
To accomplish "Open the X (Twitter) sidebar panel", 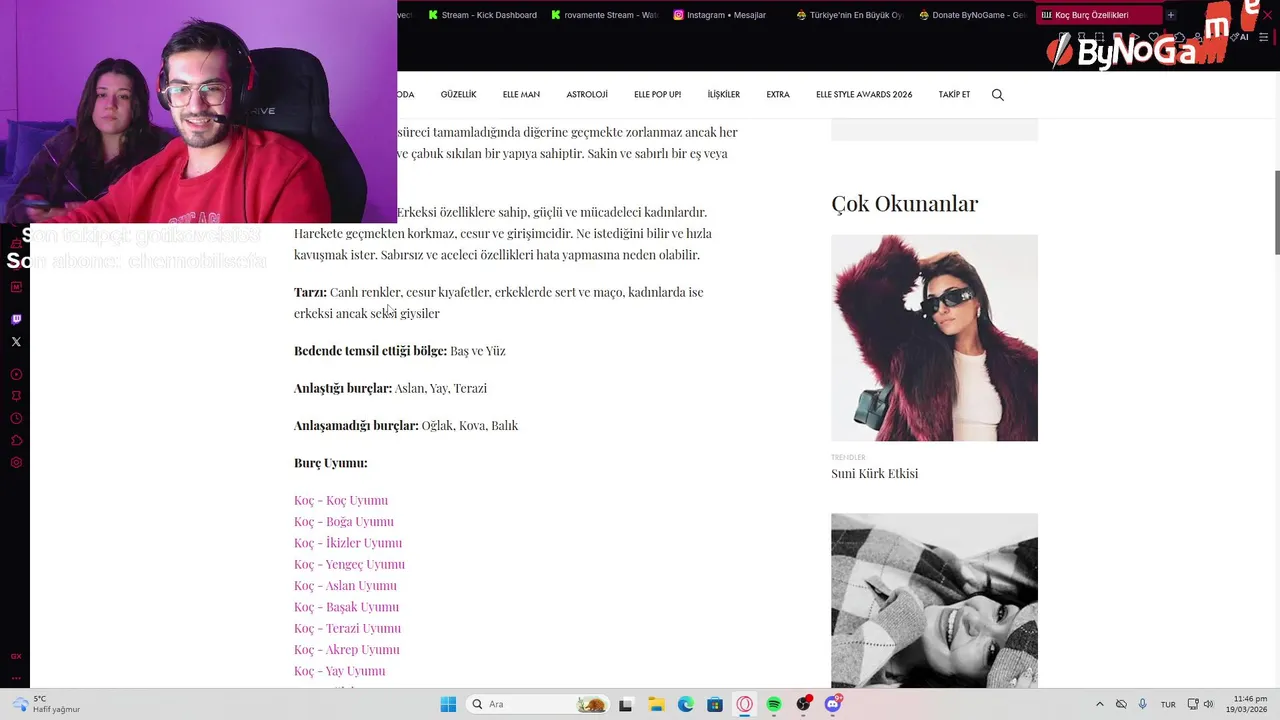I will click(16, 342).
